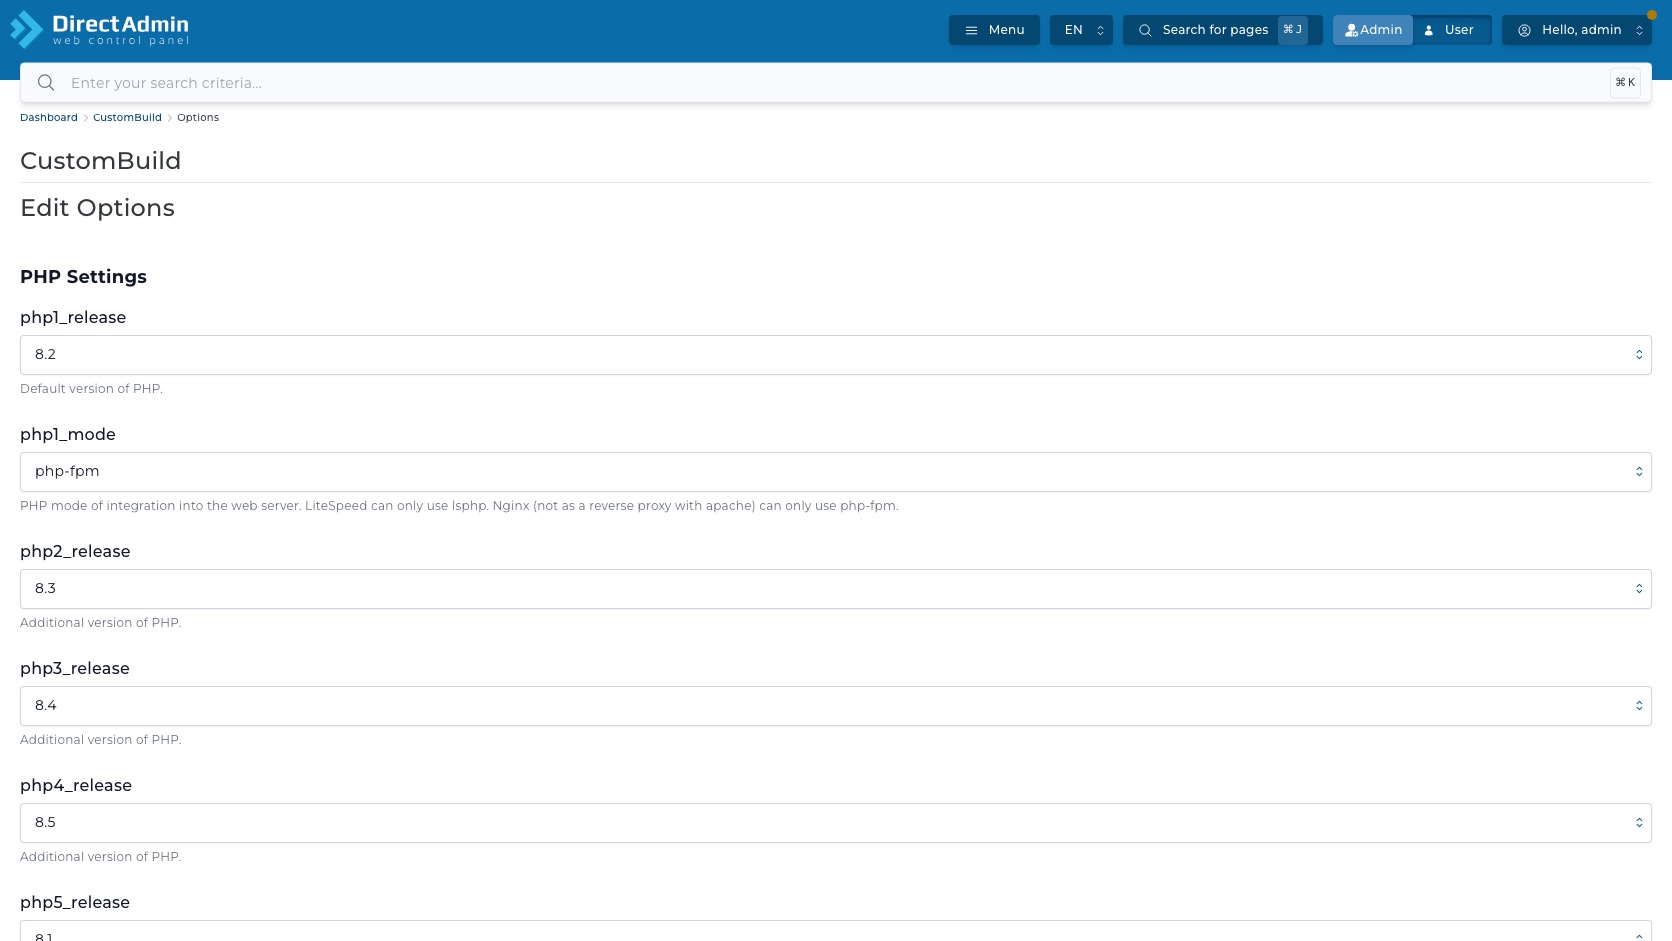Click the magnifier icon in search bar
1672x941 pixels.
[x=46, y=83]
